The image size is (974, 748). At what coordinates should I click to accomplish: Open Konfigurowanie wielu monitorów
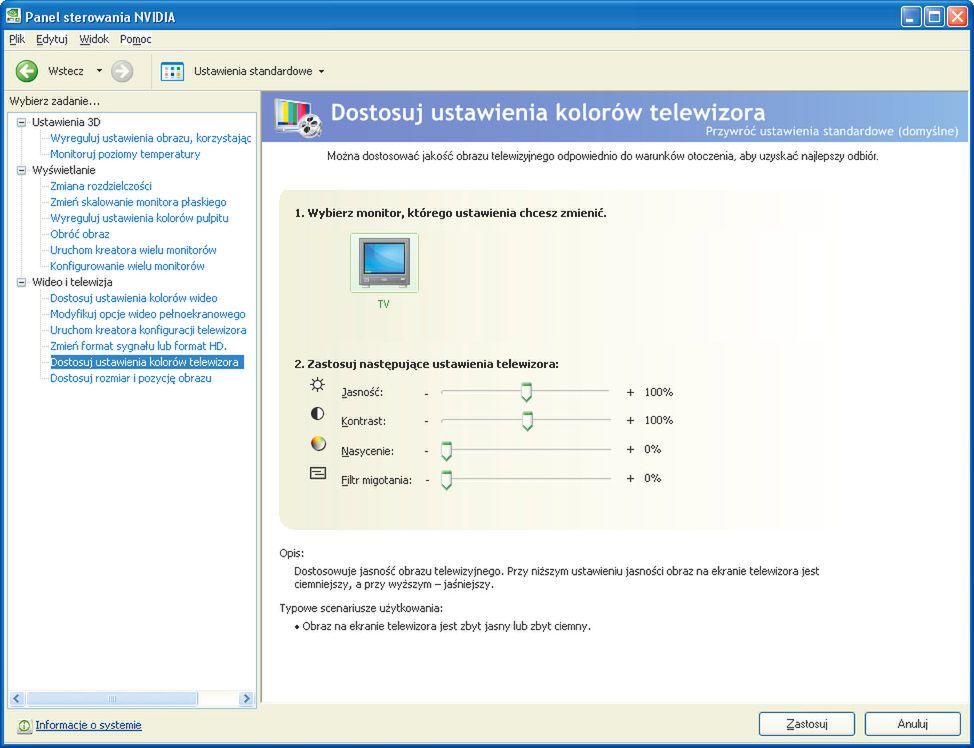(x=127, y=266)
